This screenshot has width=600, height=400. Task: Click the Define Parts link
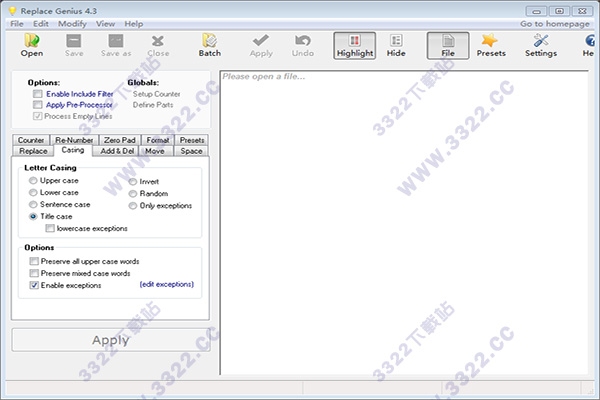click(x=153, y=104)
